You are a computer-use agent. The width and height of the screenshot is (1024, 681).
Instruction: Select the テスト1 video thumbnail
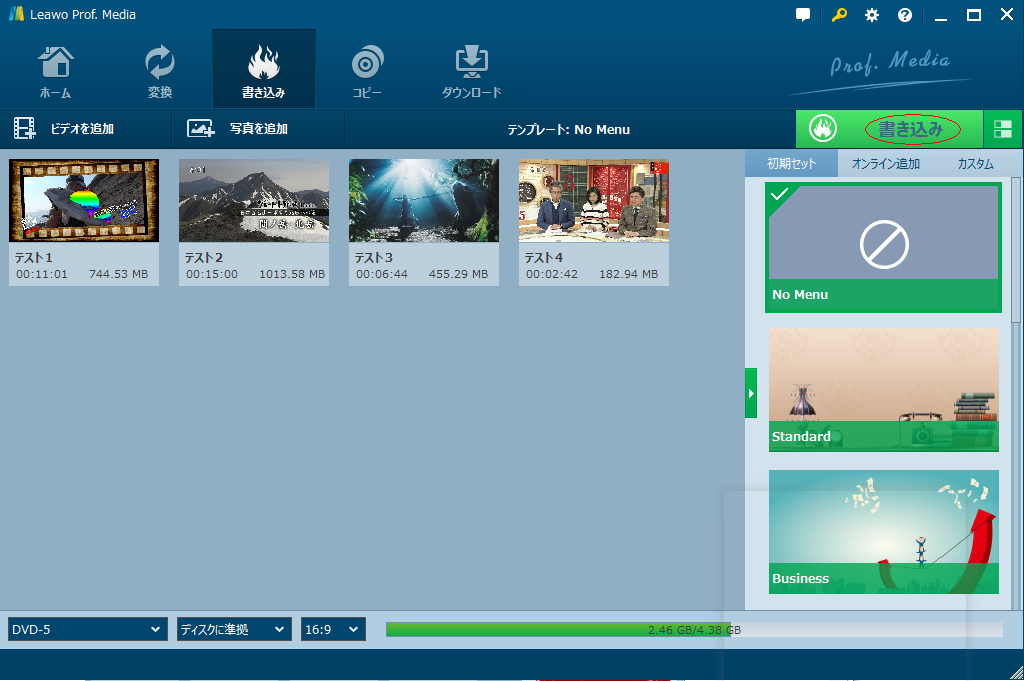pos(84,200)
